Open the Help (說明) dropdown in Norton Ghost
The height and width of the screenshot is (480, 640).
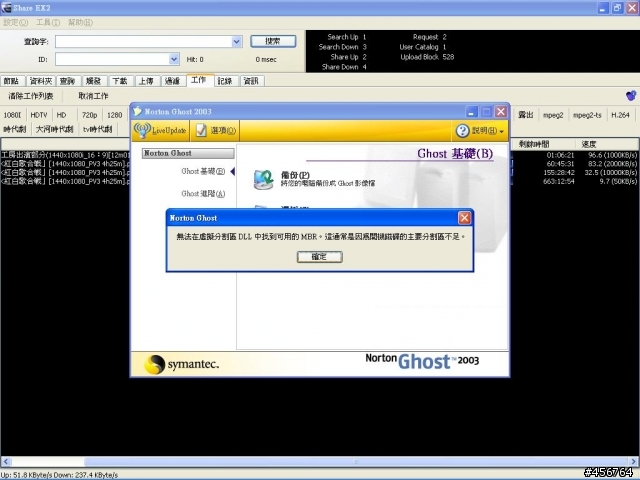click(x=480, y=131)
